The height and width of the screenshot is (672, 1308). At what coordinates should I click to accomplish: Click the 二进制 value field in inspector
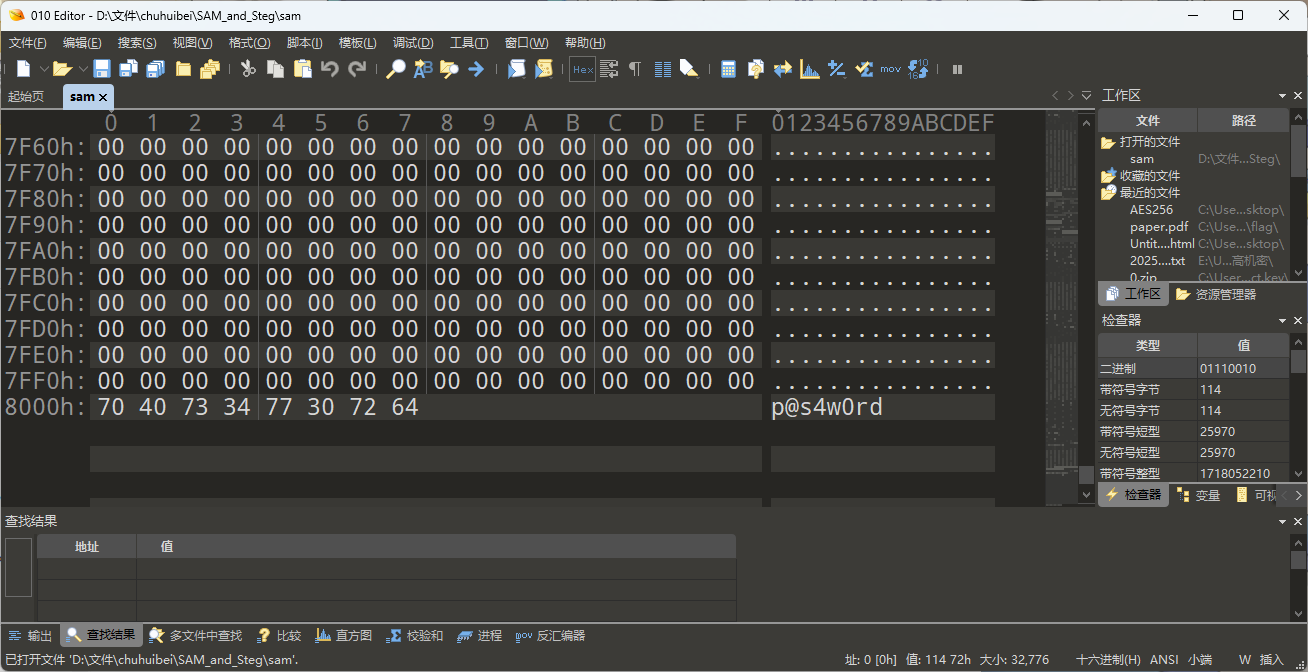click(1243, 369)
